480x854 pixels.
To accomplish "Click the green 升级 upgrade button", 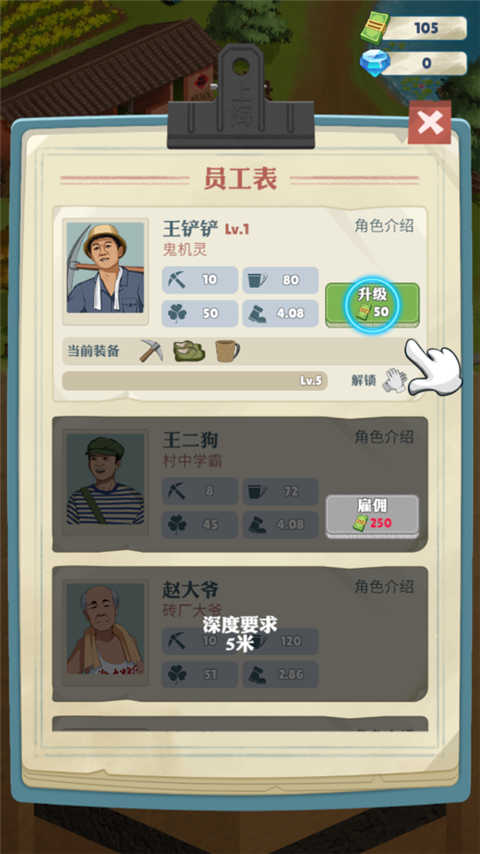I will click(372, 305).
